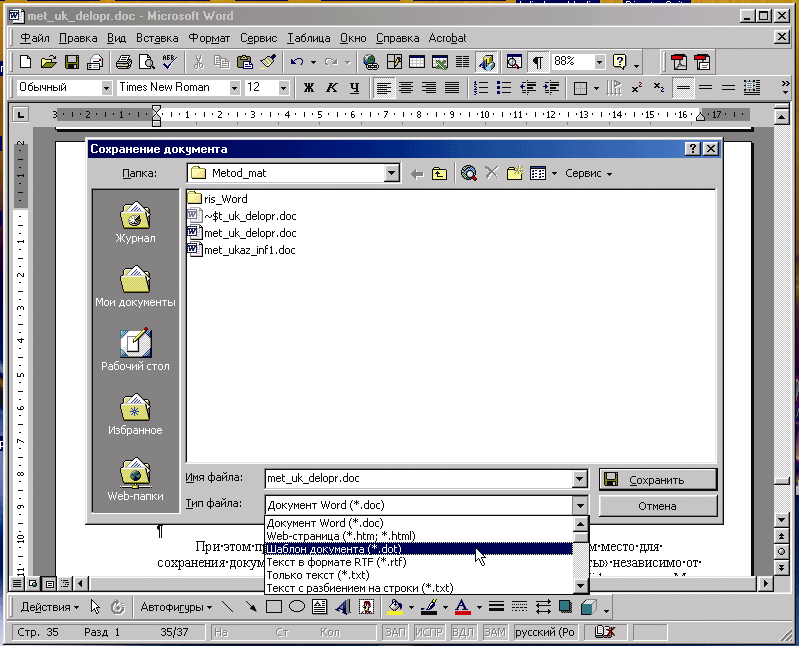
Task: Click the Font Color A swatch
Action: tap(463, 607)
